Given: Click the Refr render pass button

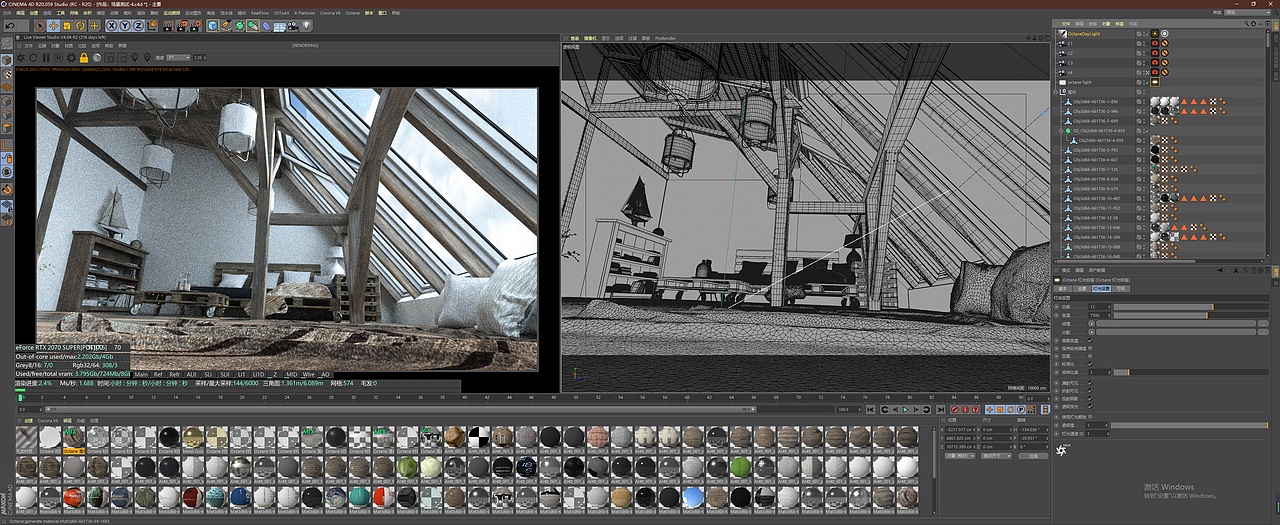Looking at the screenshot, I should [x=175, y=374].
